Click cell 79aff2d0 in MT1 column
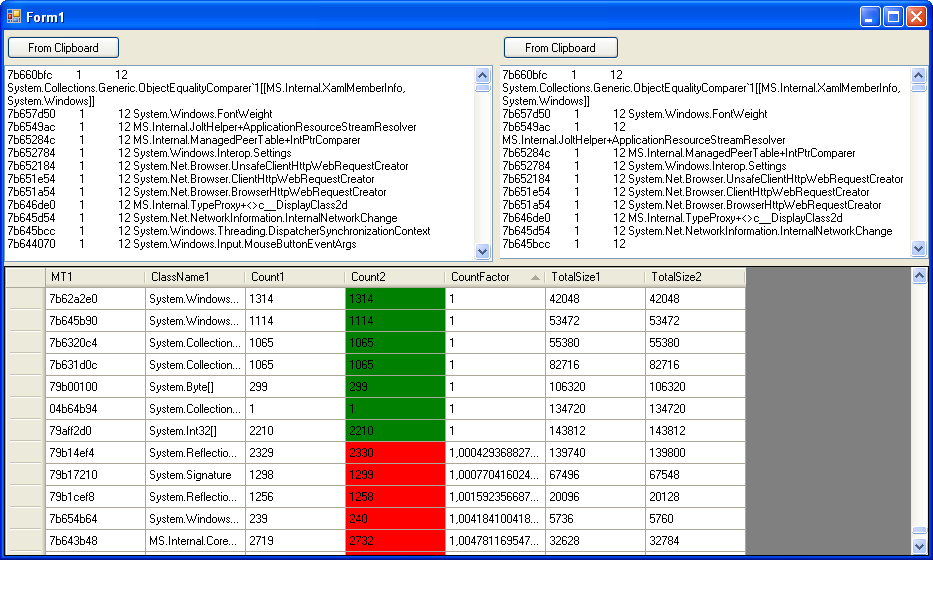The height and width of the screenshot is (600, 933). (x=95, y=431)
